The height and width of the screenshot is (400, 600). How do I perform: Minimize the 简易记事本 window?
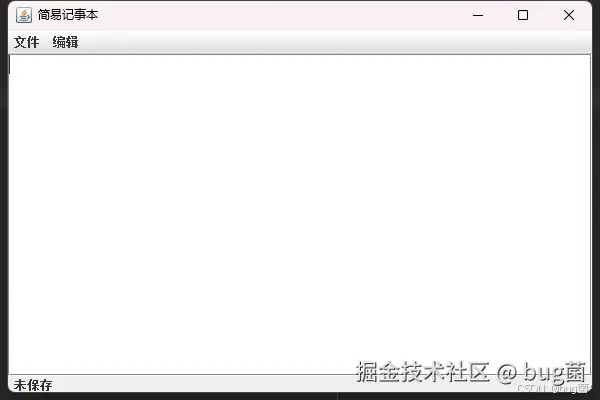coord(478,15)
